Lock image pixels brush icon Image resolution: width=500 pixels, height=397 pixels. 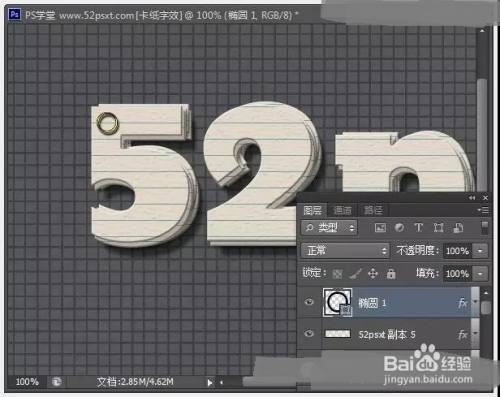tap(355, 274)
